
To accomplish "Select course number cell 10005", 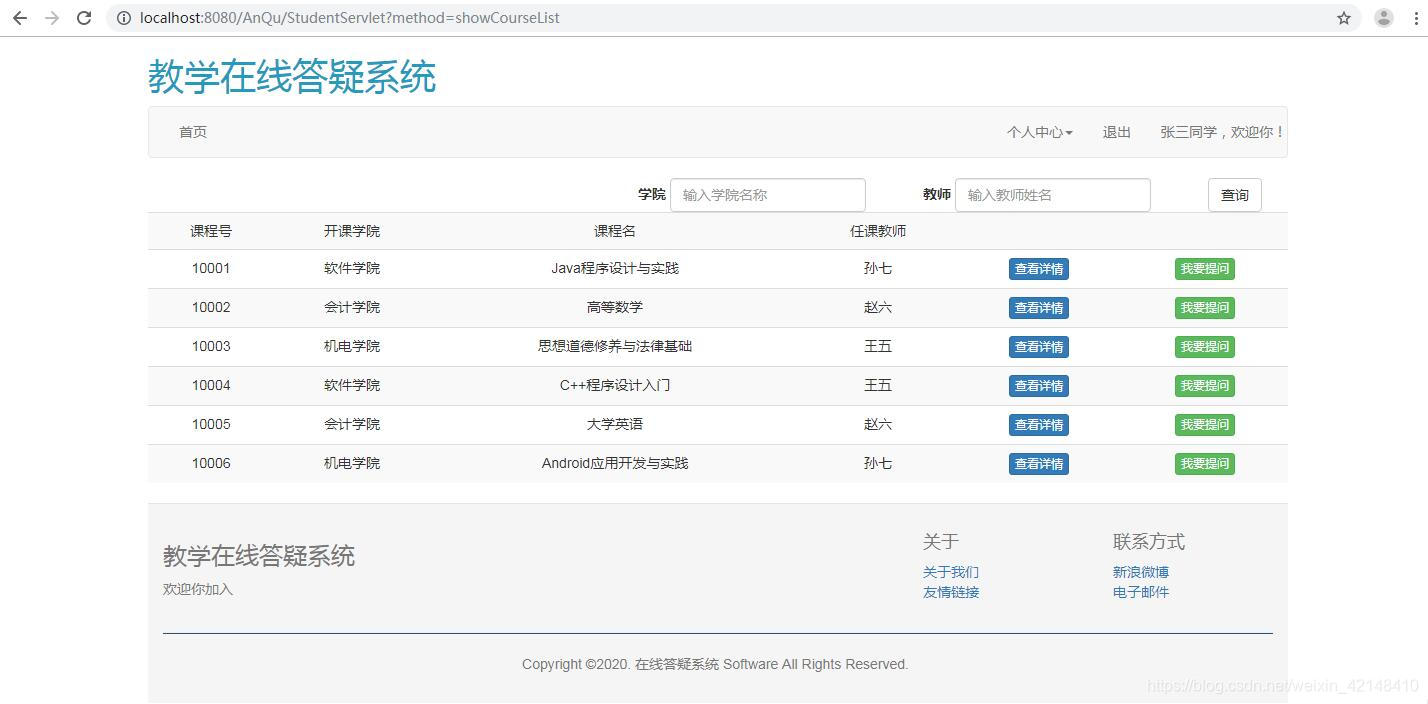I will click(211, 425).
